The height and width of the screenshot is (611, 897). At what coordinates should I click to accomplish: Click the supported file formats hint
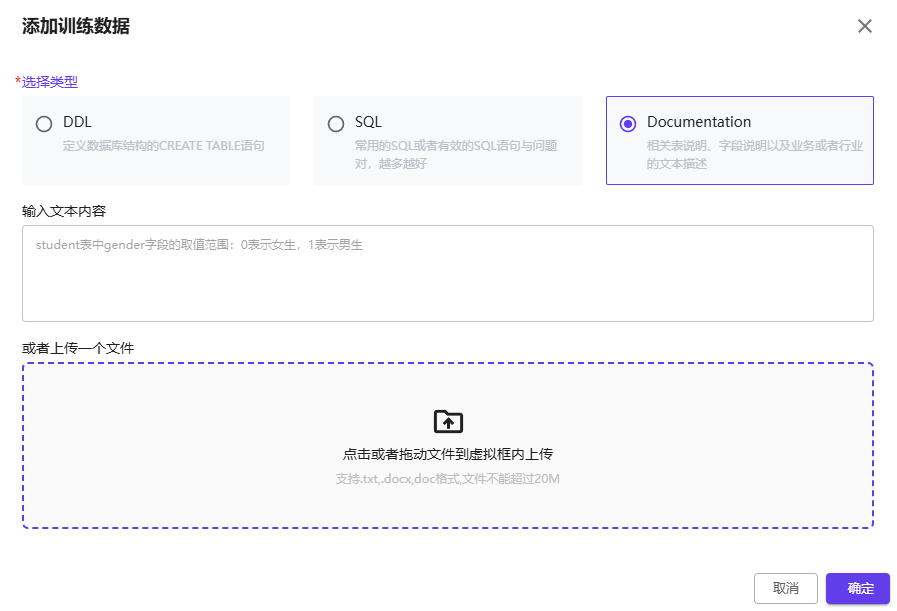point(448,479)
